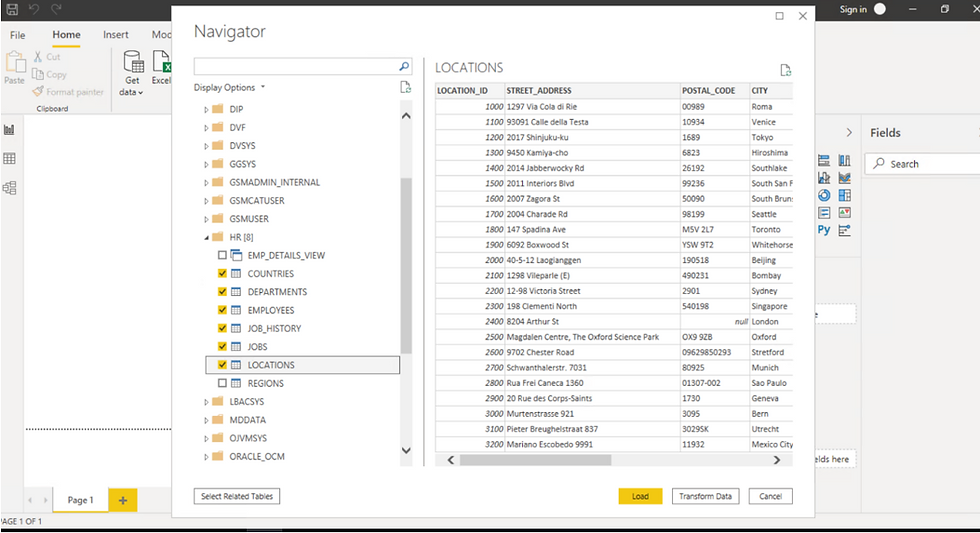Click the refresh preview icon above LOCATIONS table
Screen dimensions: 980x533
786,70
